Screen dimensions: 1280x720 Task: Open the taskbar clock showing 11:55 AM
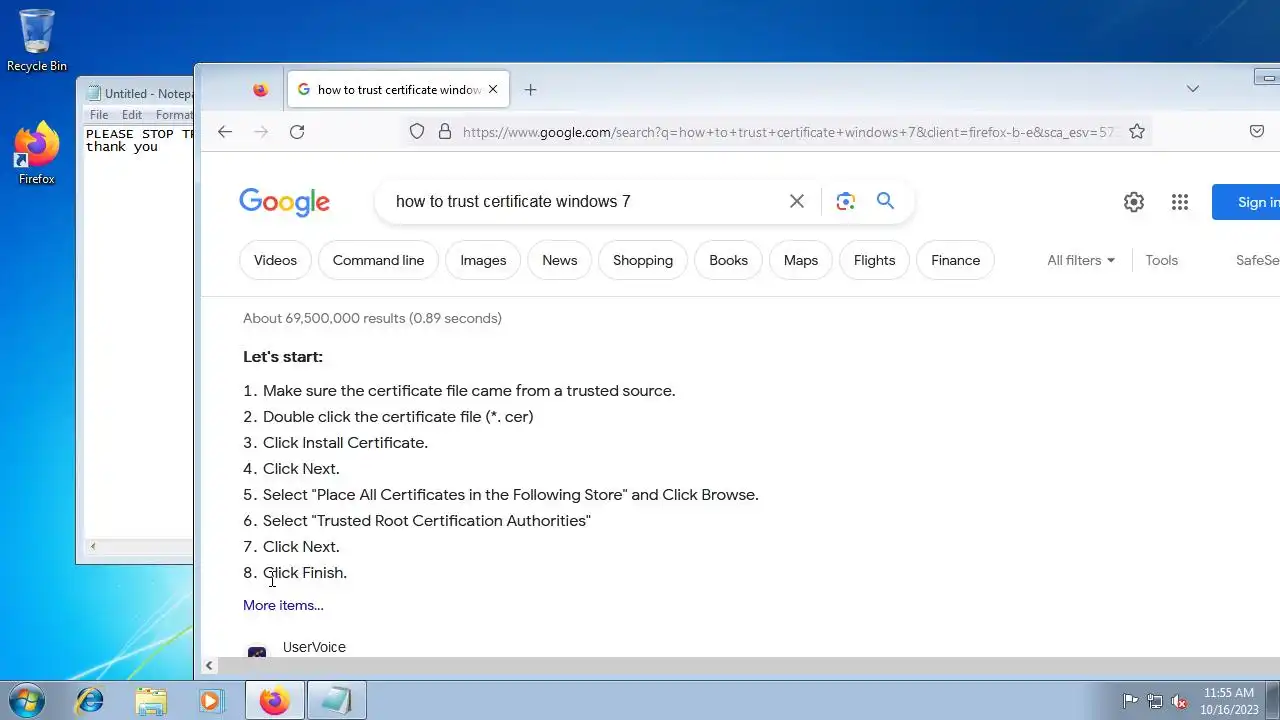pyautogui.click(x=1229, y=701)
